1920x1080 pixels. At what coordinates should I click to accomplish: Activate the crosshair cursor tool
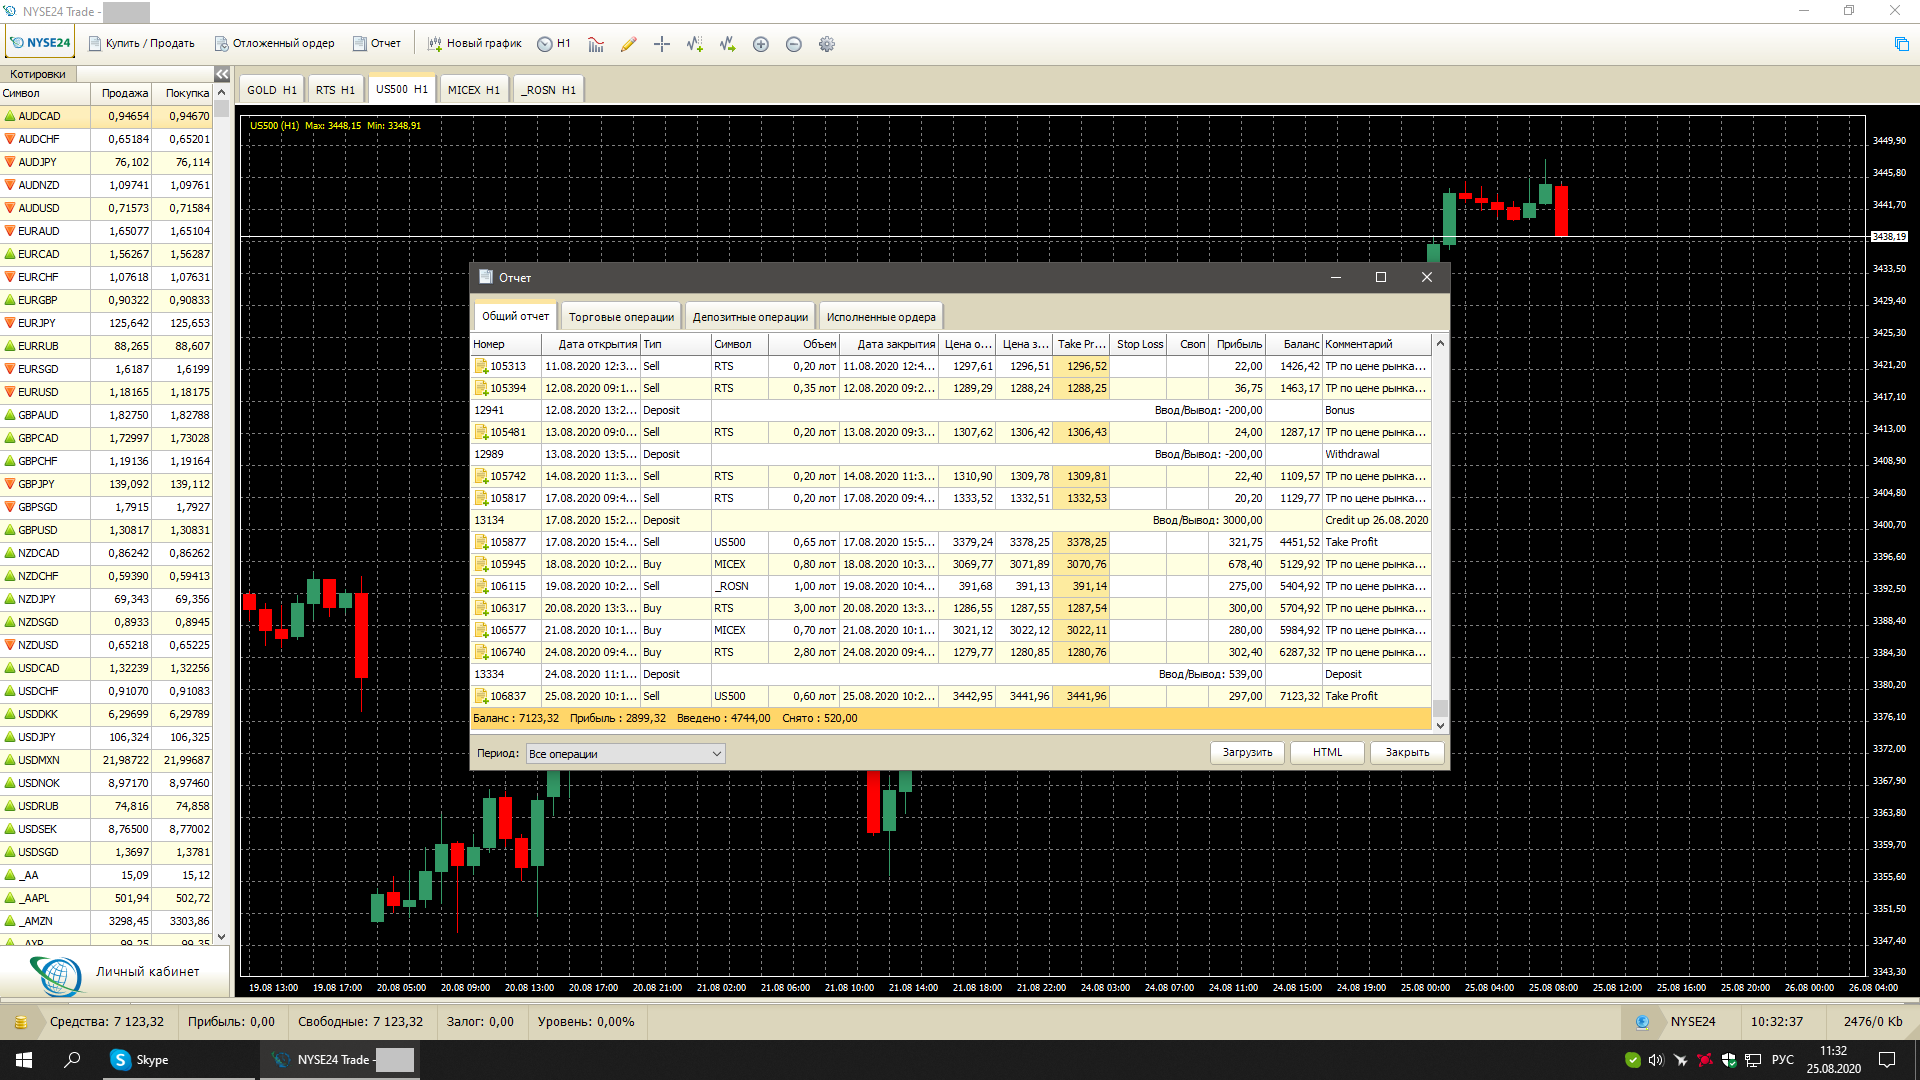(x=662, y=44)
